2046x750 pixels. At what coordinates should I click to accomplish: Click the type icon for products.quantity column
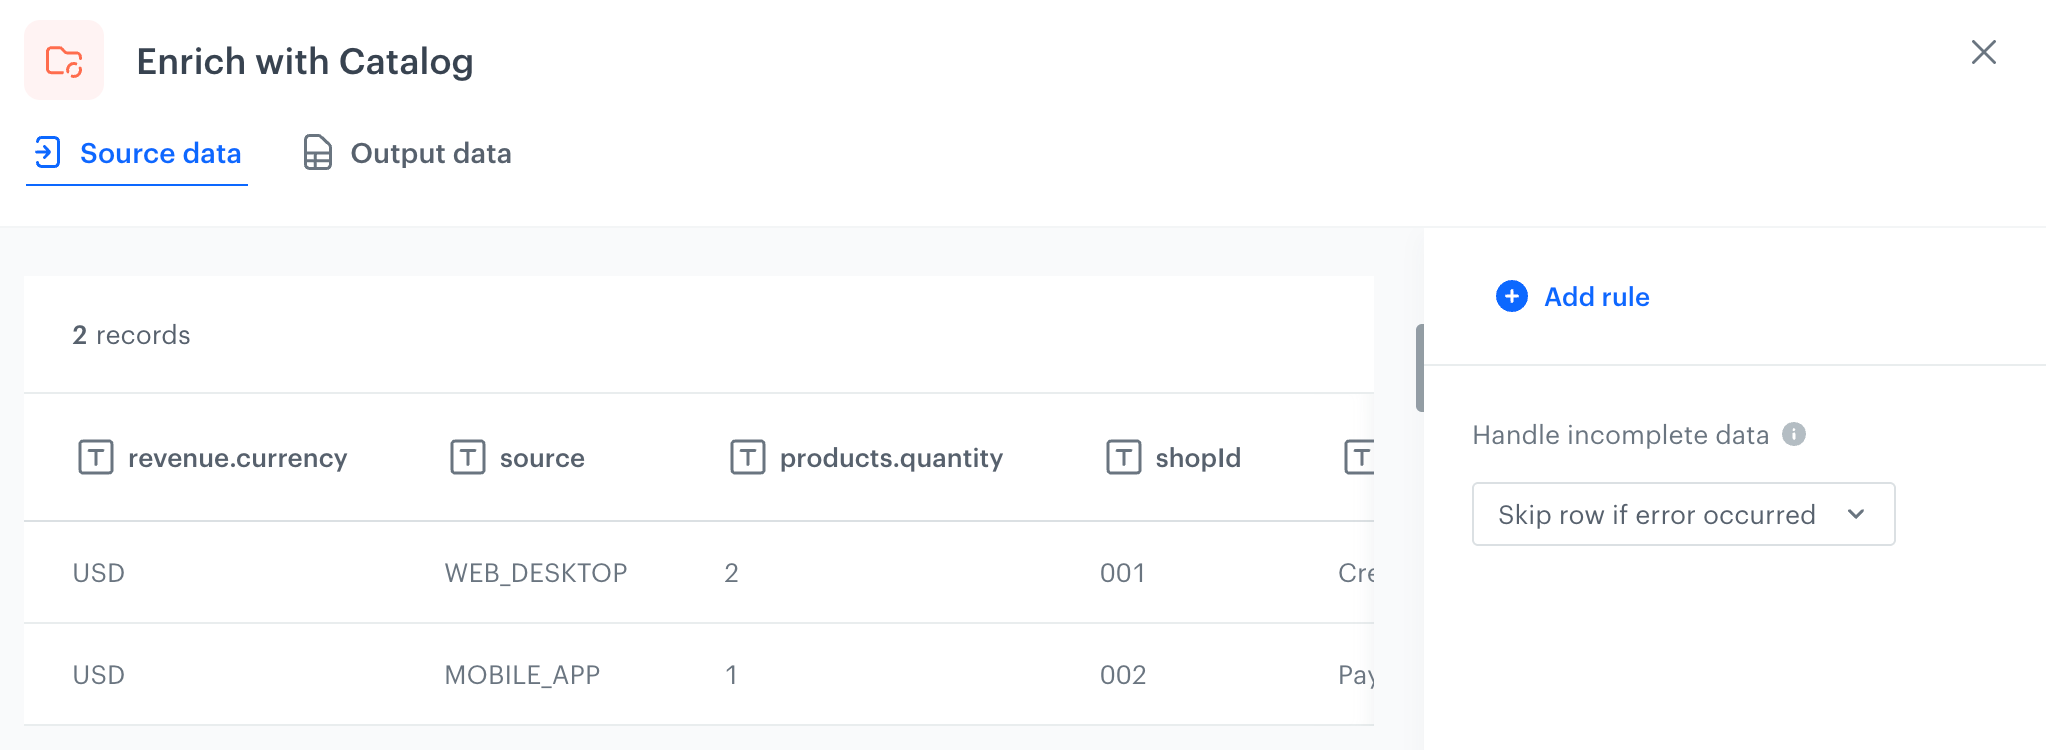click(747, 458)
